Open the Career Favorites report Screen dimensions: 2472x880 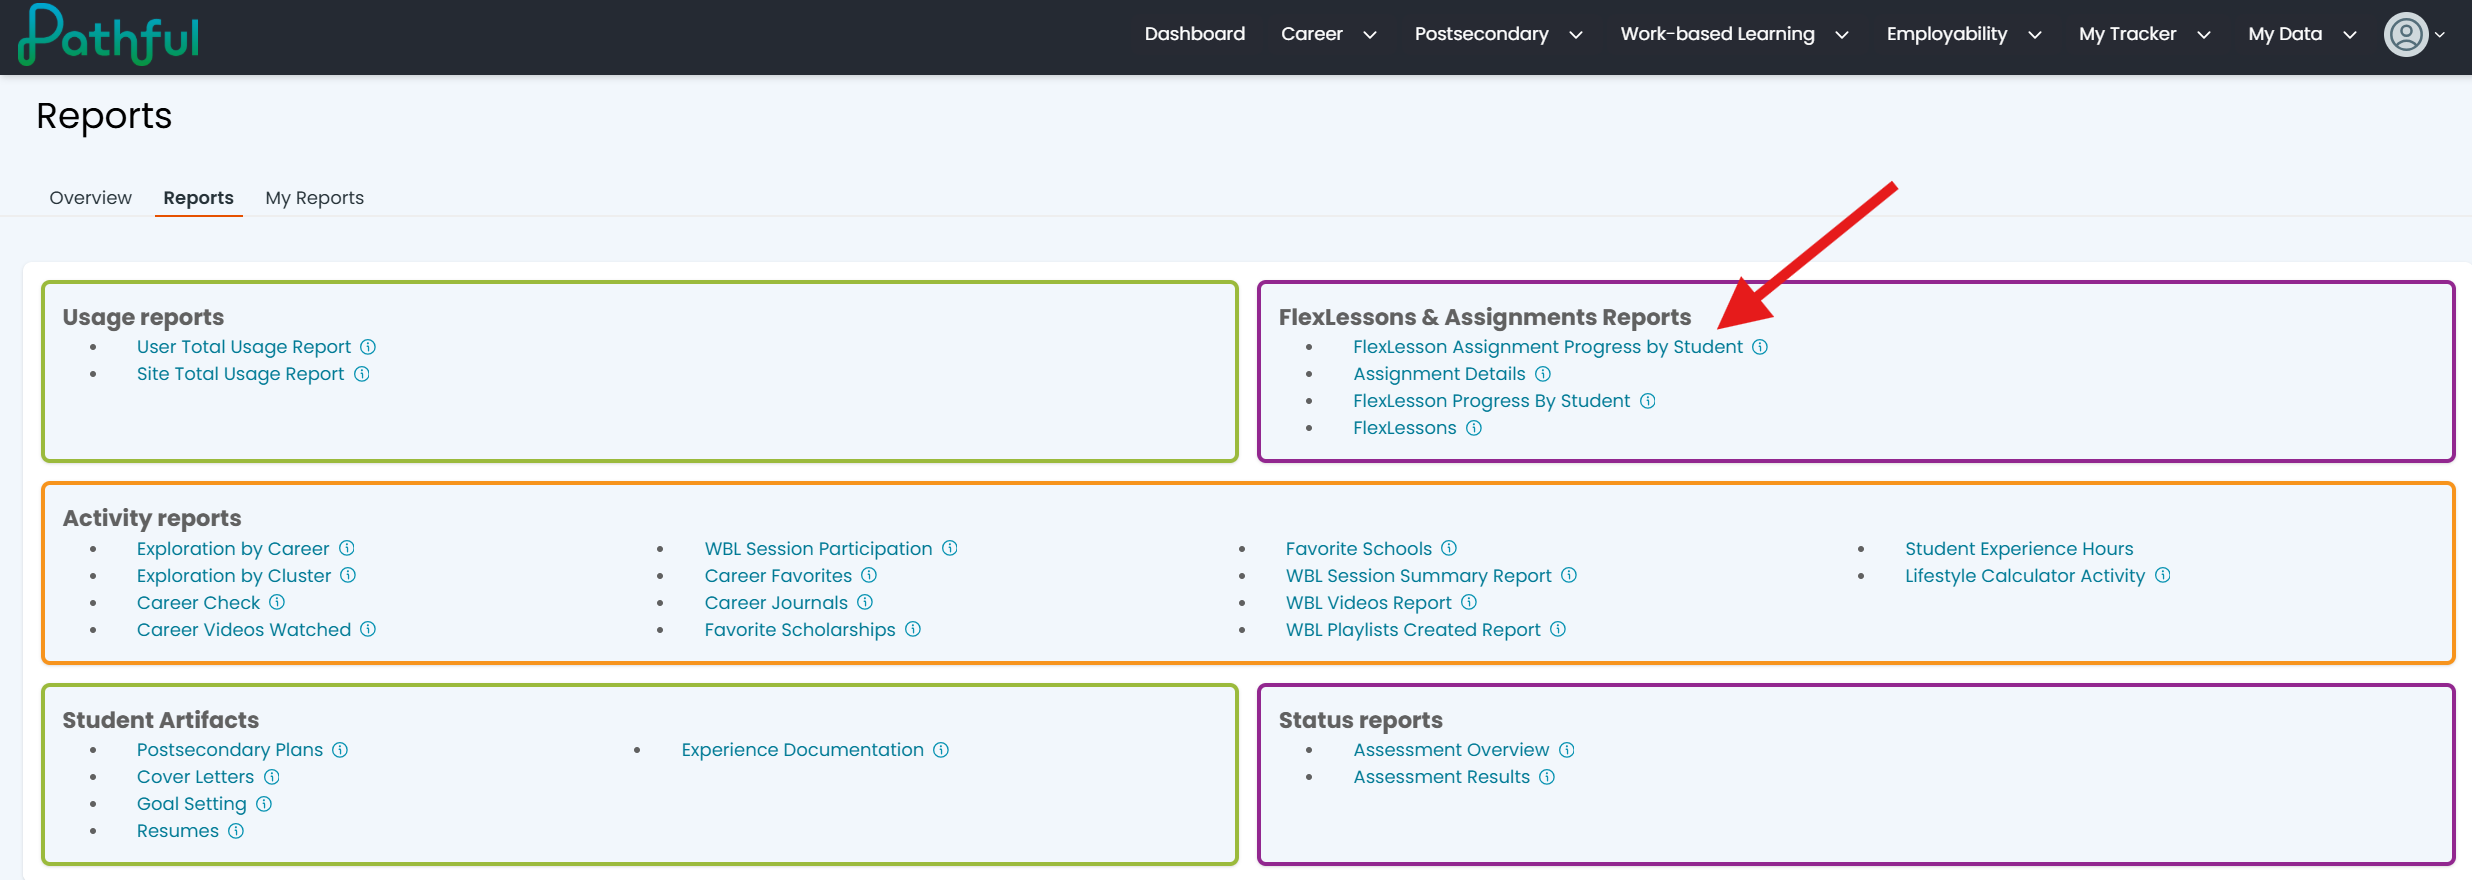[x=779, y=575]
